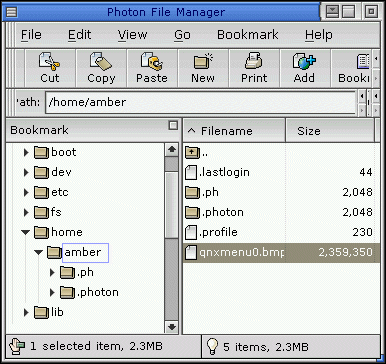The height and width of the screenshot is (364, 386).
Task: Click the light bulb icon in status bar
Action: [212, 347]
